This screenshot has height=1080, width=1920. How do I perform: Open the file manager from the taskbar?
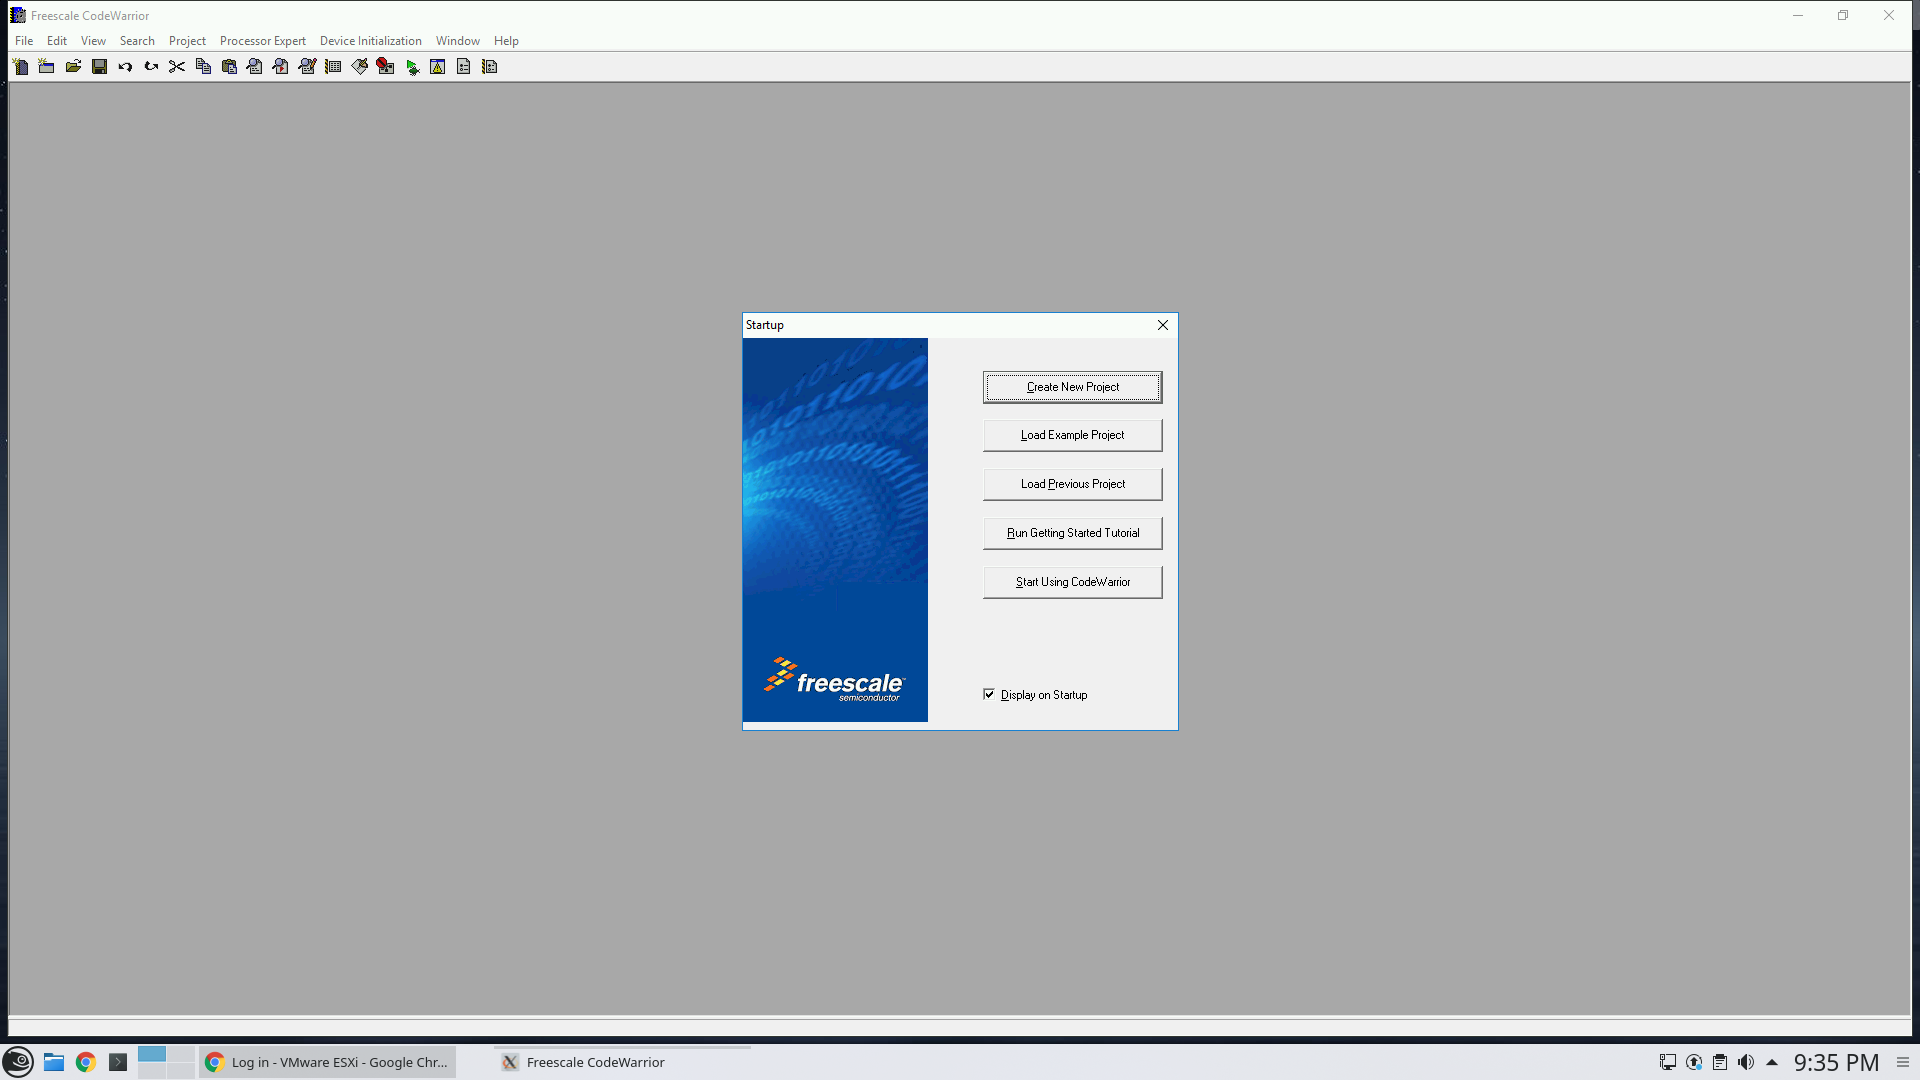tap(54, 1062)
